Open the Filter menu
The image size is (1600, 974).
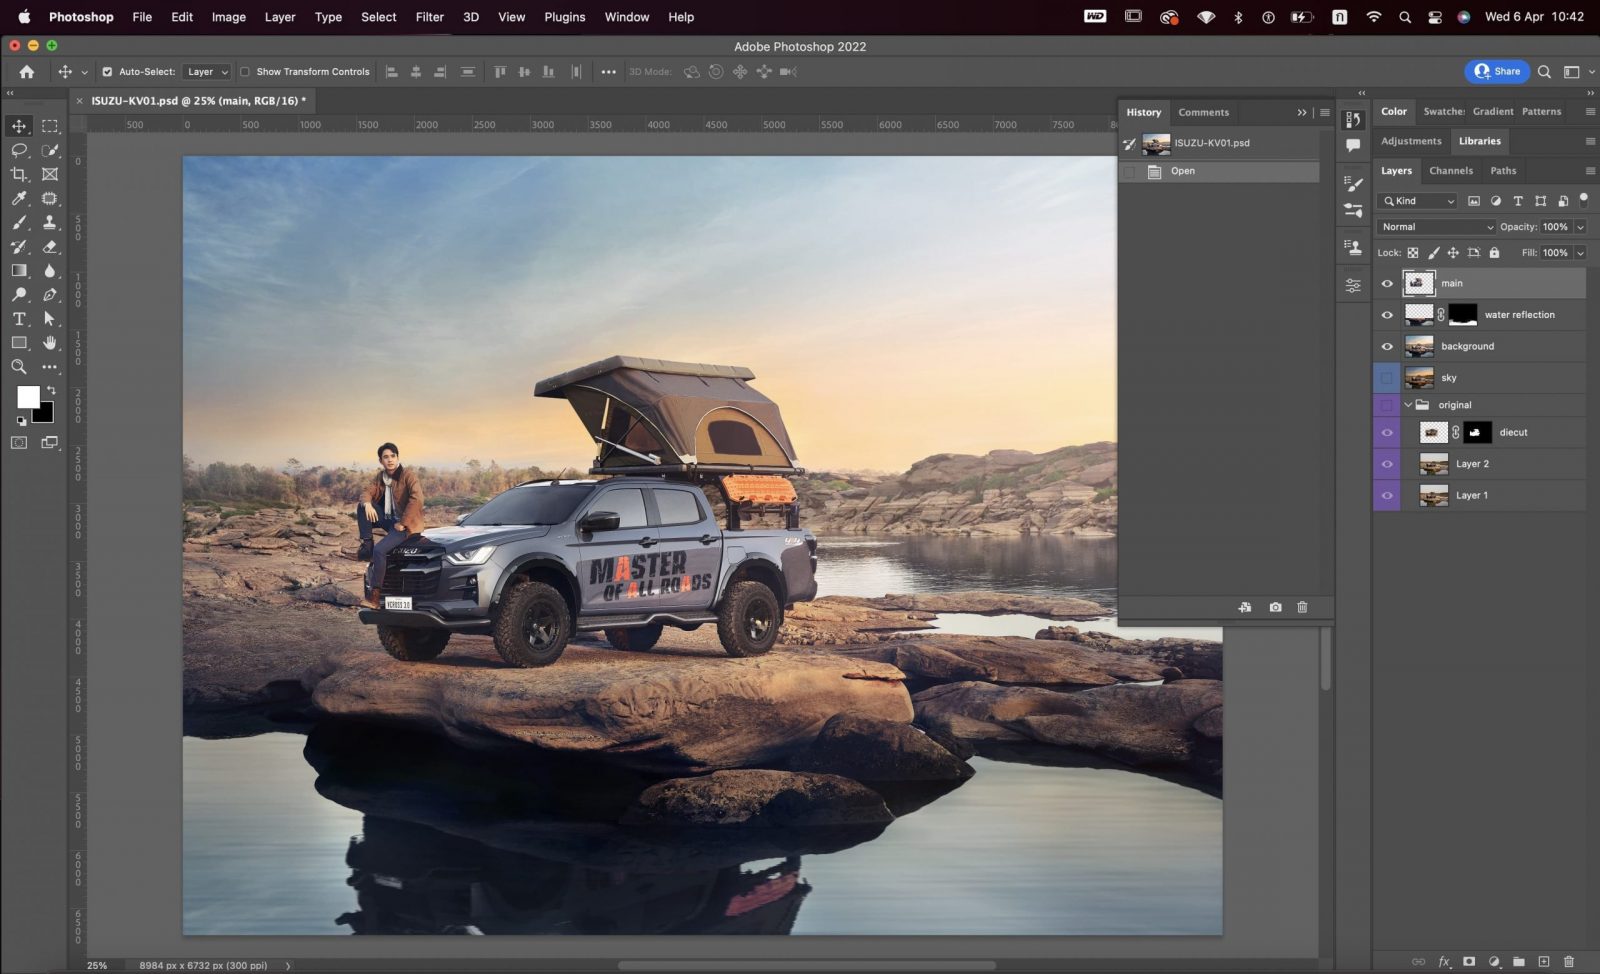(x=429, y=17)
